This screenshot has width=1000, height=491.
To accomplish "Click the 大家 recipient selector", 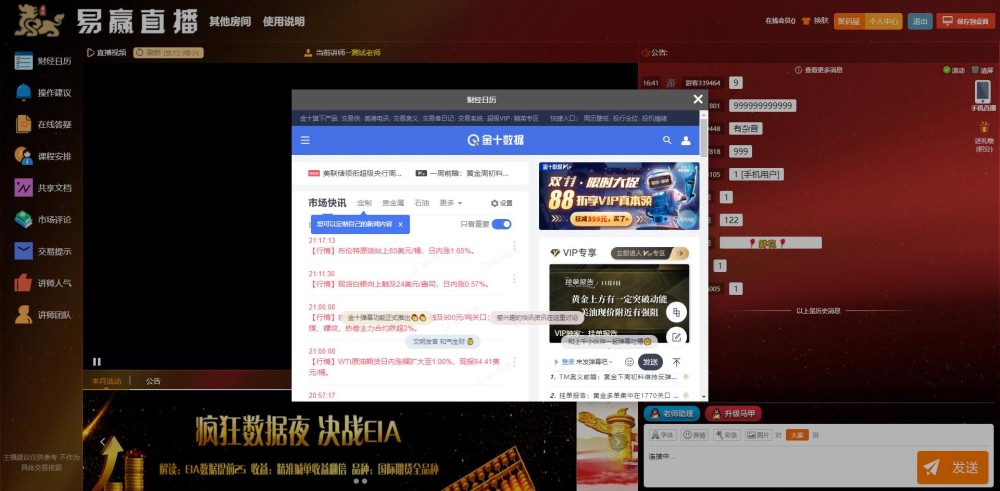I will pyautogui.click(x=797, y=435).
